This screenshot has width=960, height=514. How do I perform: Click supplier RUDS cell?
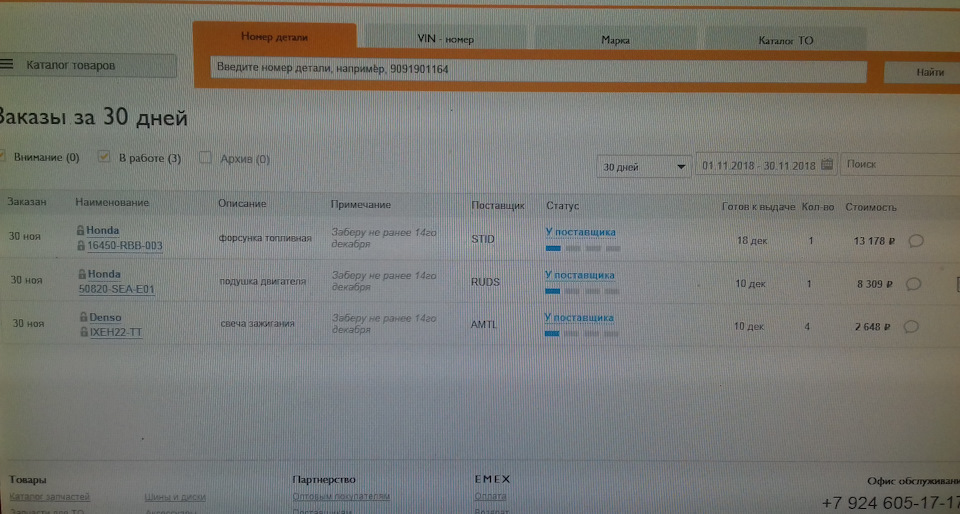pos(485,283)
